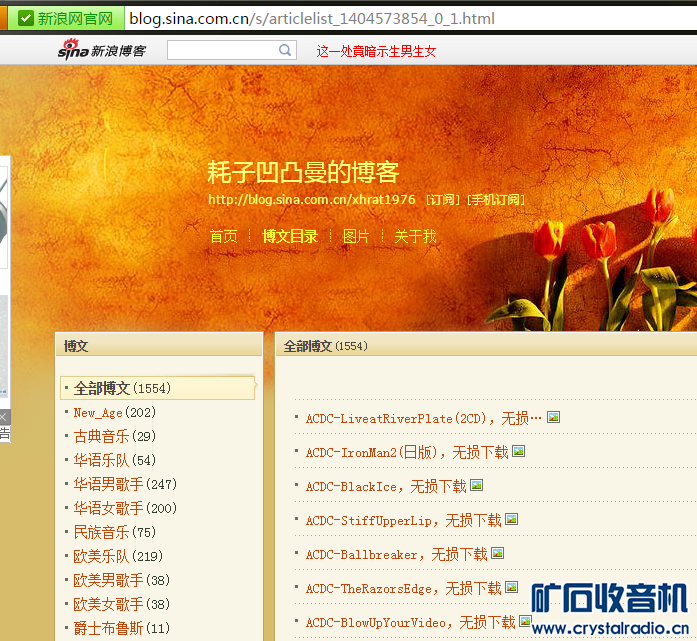Image resolution: width=697 pixels, height=641 pixels.
Task: Go to 首页 home tab
Action: point(224,236)
